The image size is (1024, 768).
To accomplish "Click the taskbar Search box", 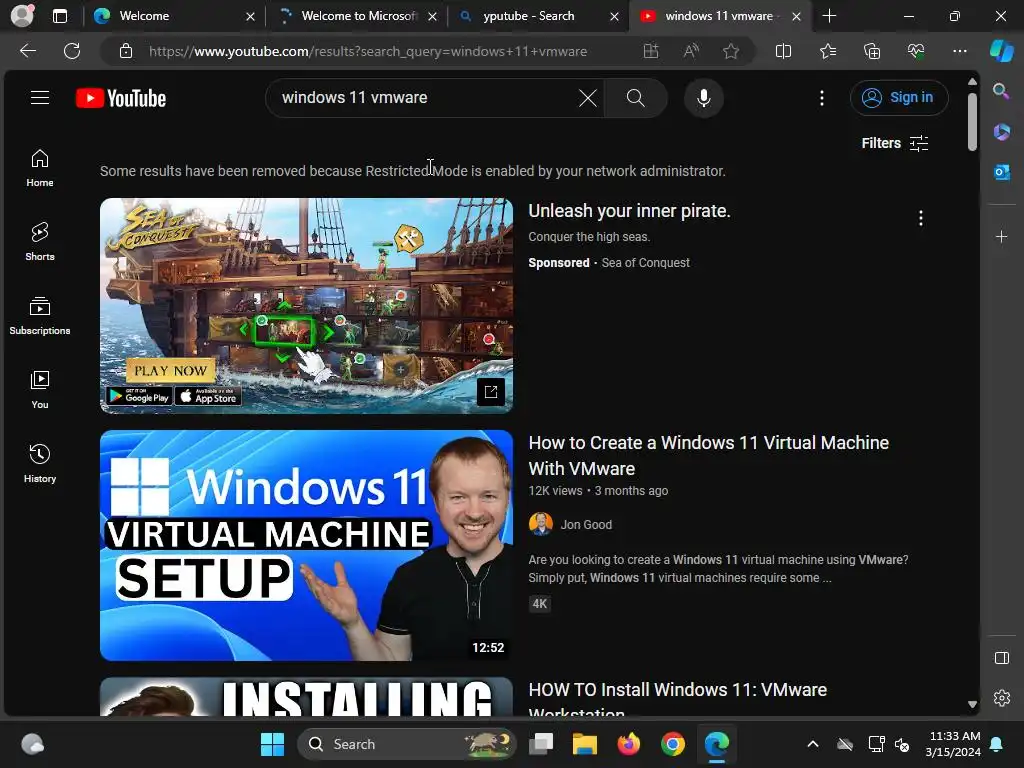I will [x=406, y=744].
